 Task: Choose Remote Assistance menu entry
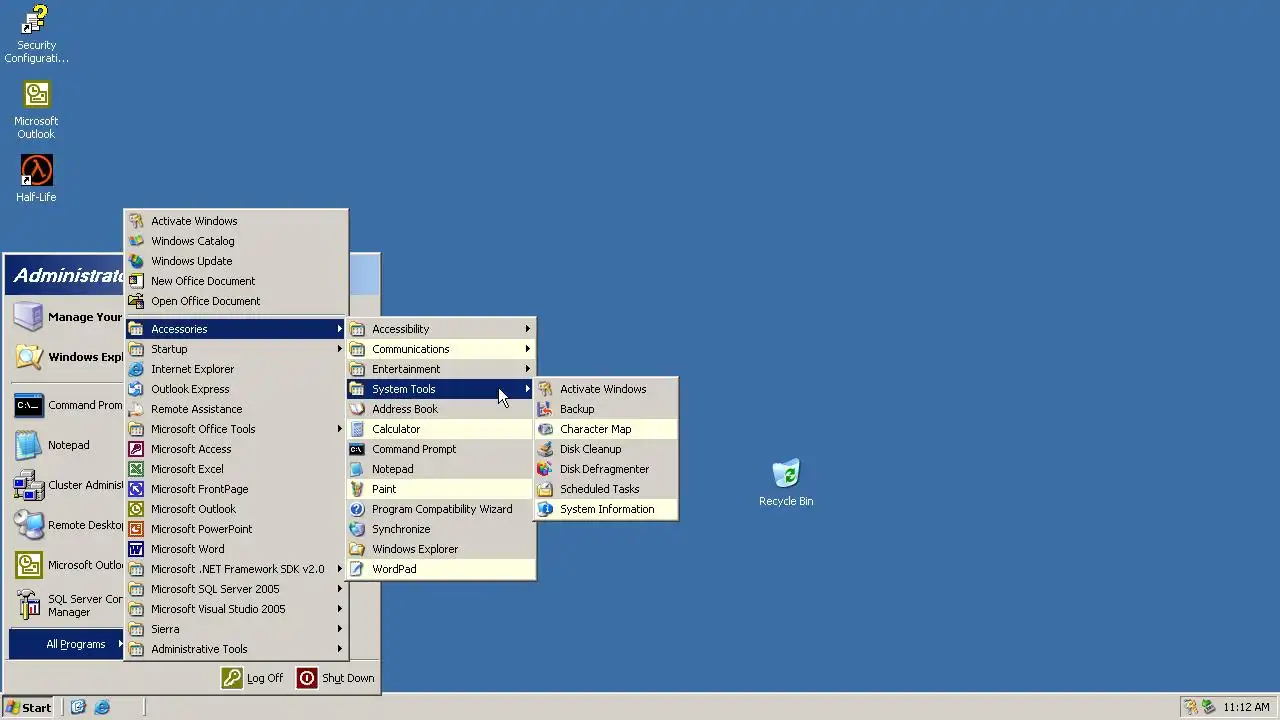[236, 409]
